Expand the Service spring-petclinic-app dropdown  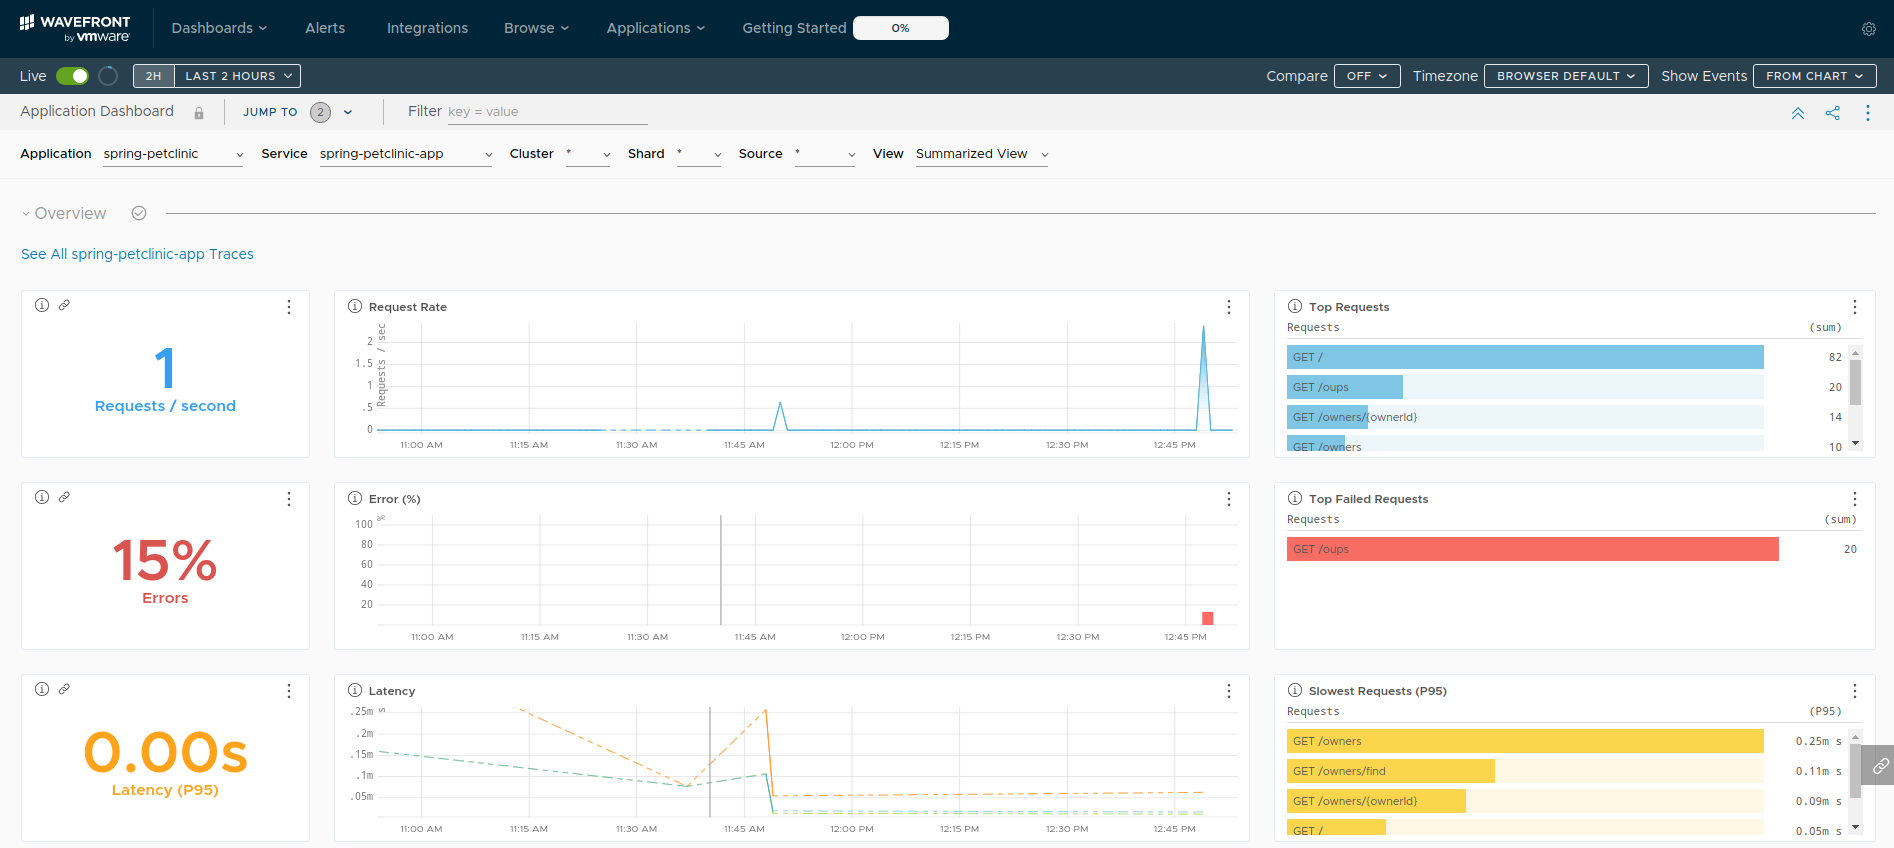click(x=406, y=154)
